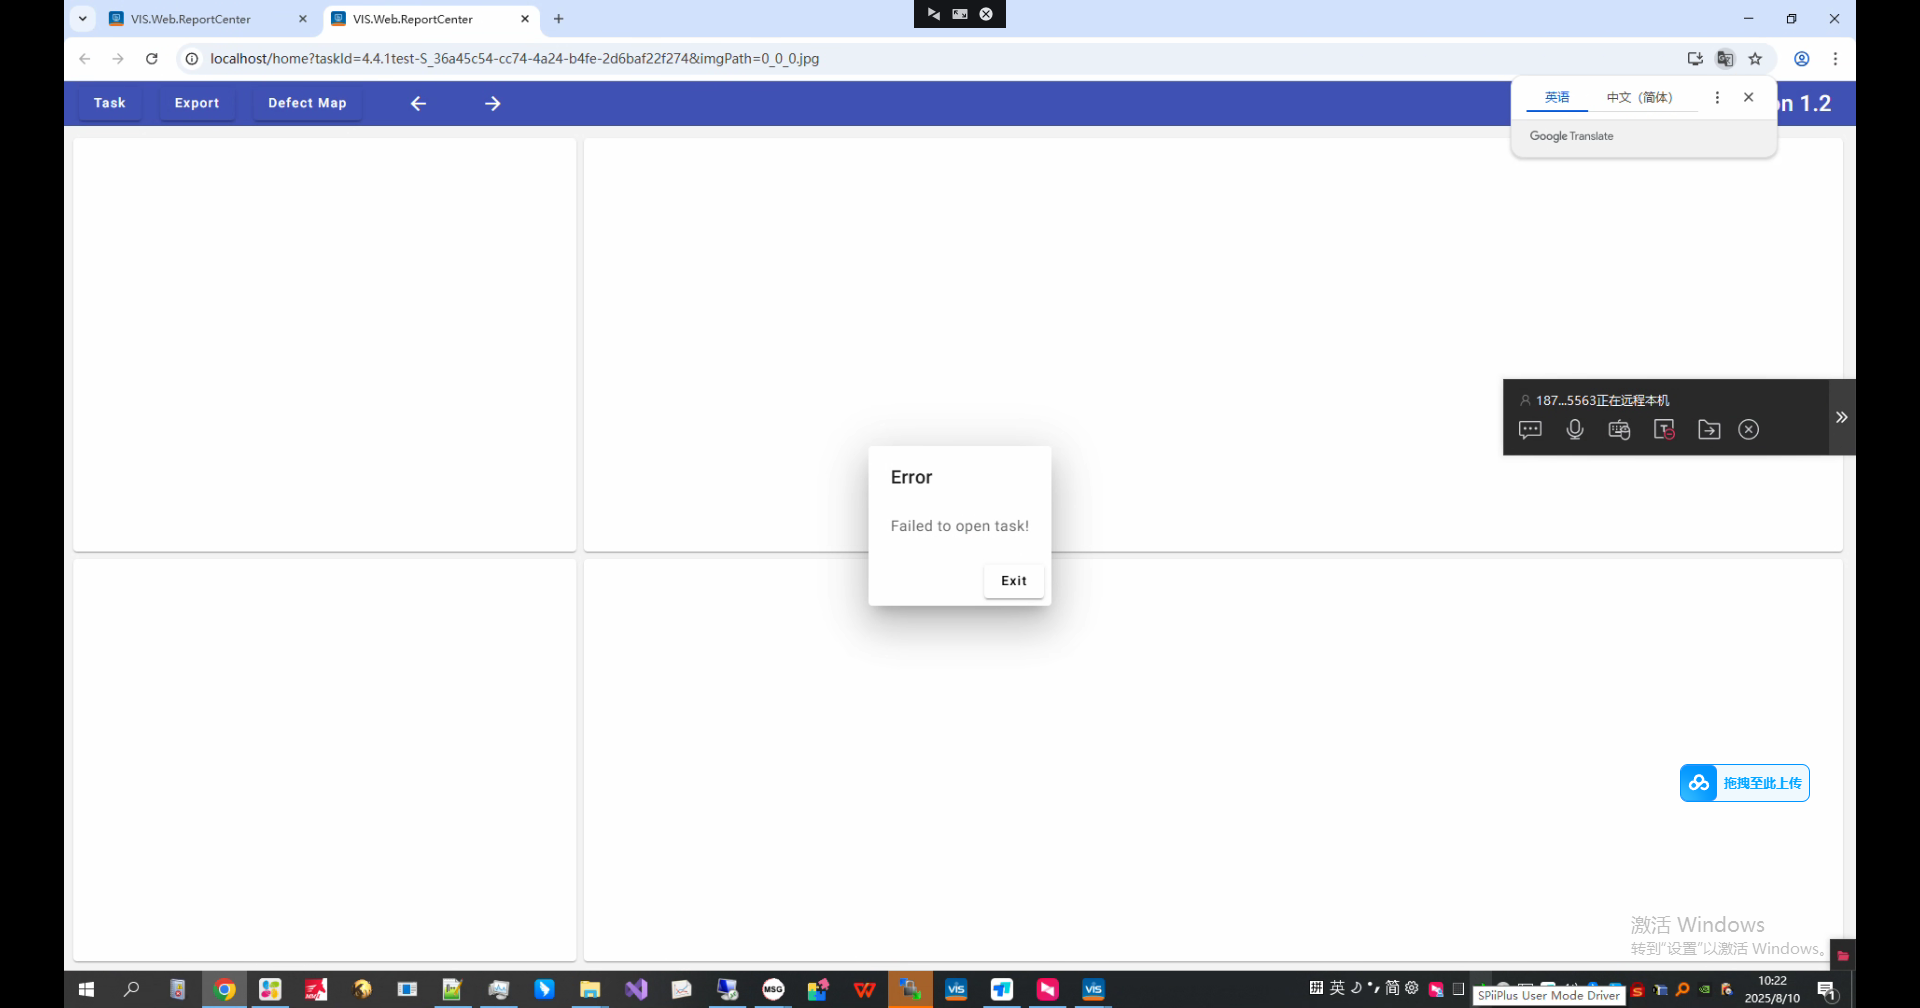The image size is (1920, 1008).
Task: Collapse the remote session panel chevron
Action: click(x=1841, y=417)
